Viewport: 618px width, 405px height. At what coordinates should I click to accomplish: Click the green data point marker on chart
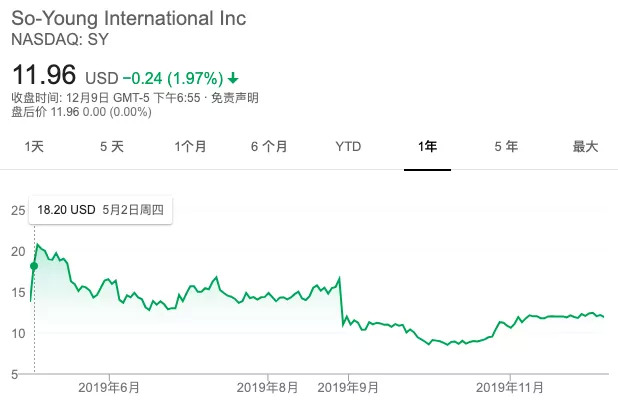click(34, 265)
